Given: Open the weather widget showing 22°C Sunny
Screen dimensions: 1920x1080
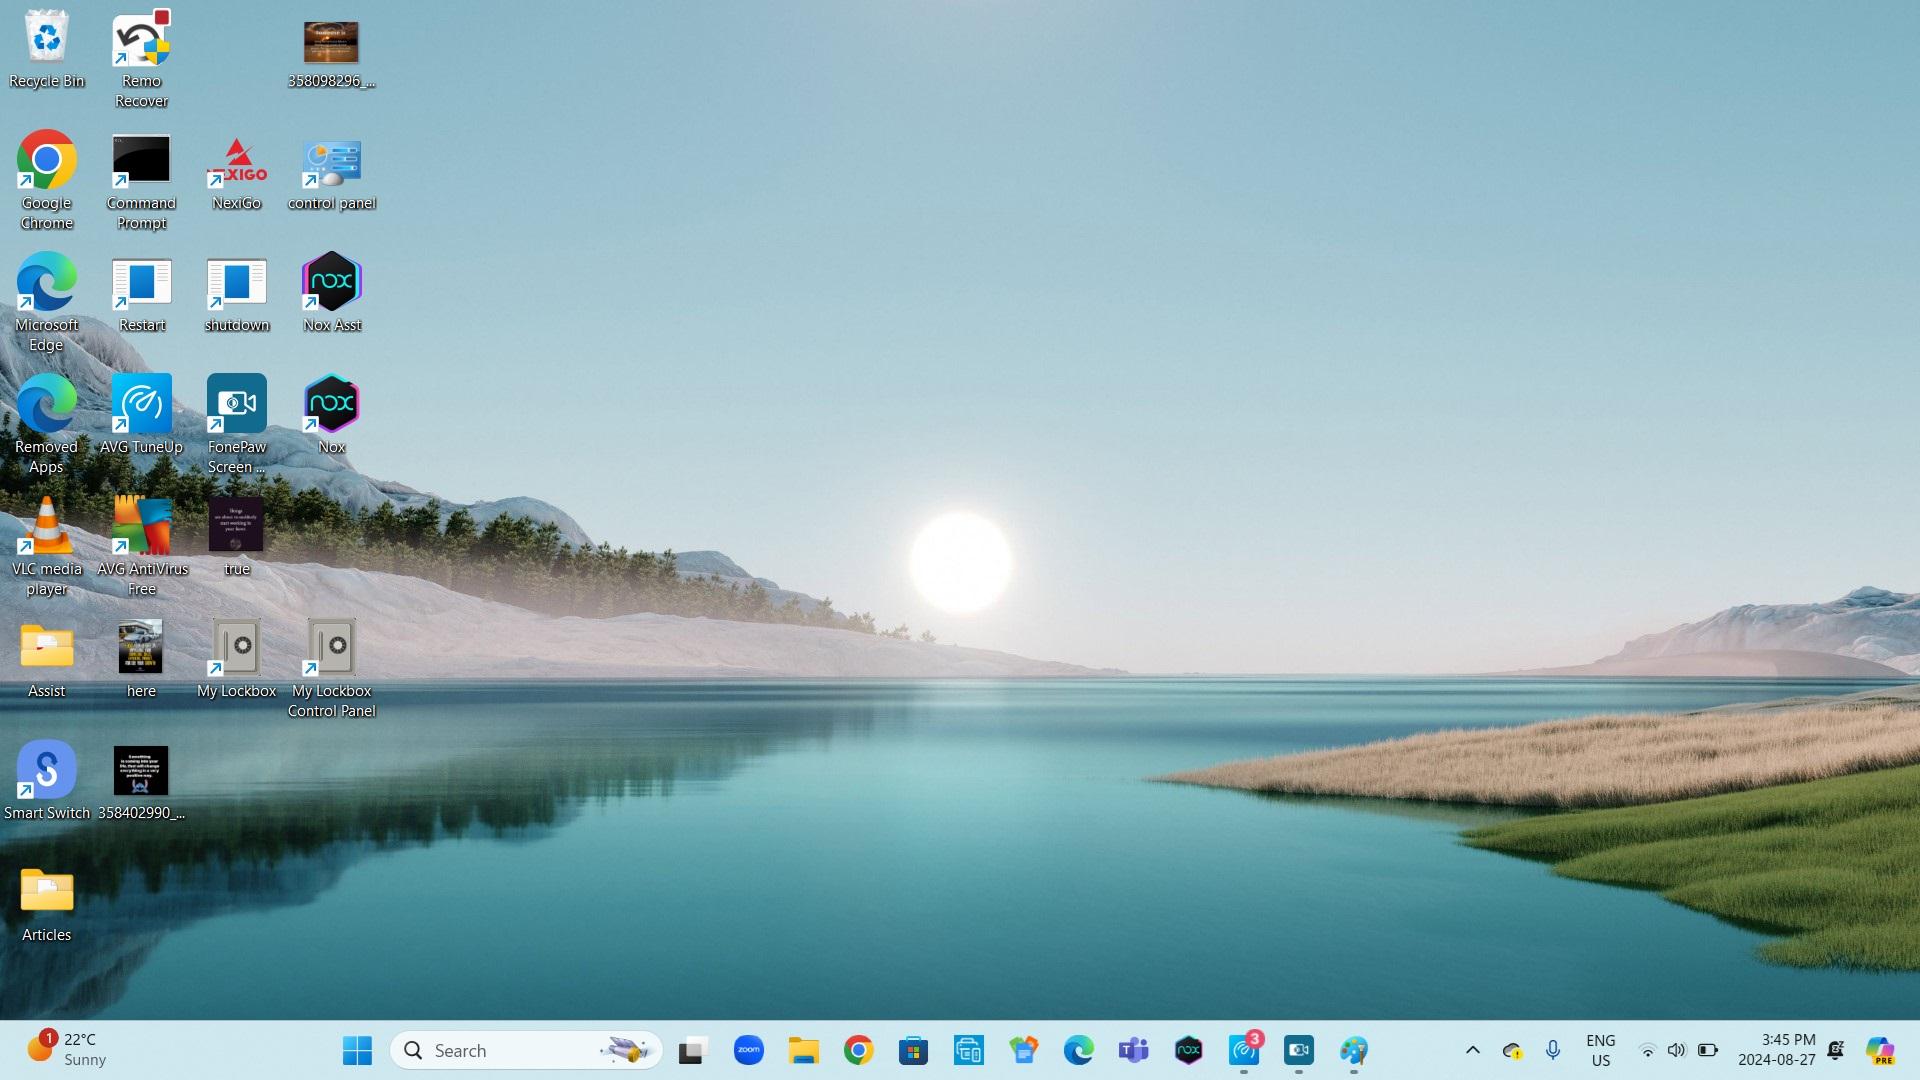Looking at the screenshot, I should [x=67, y=1050].
